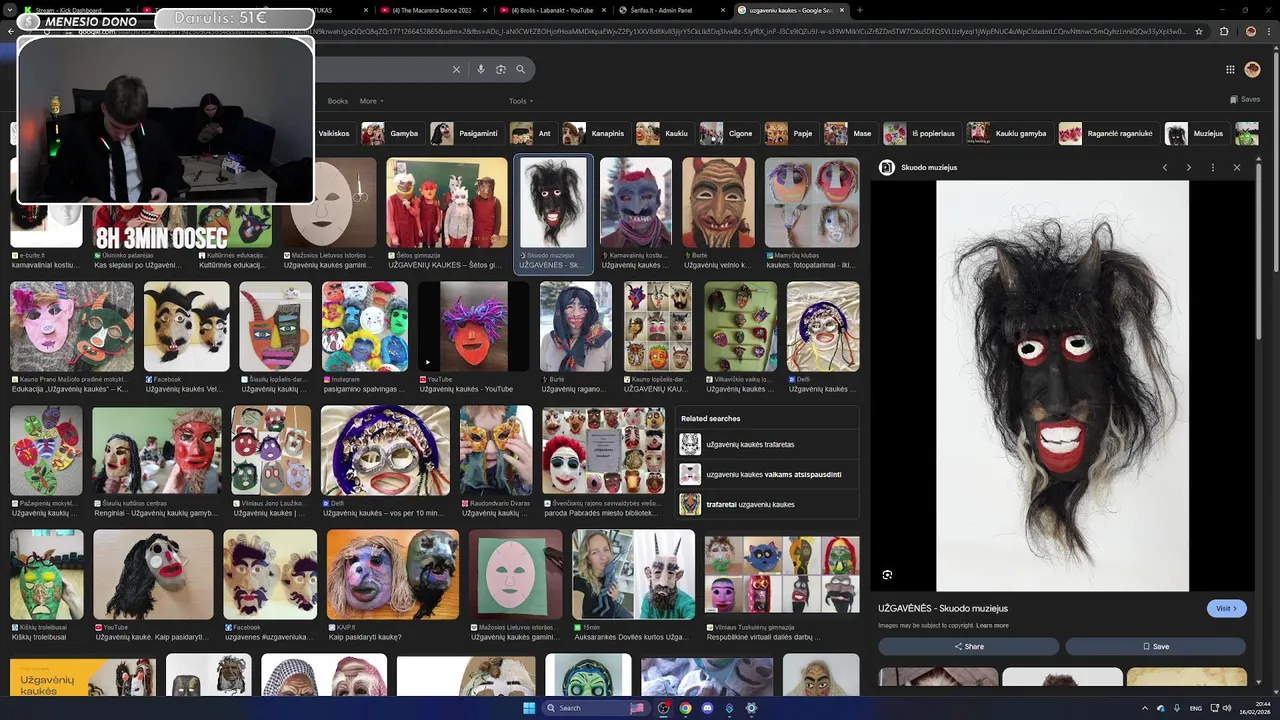Save the image with the Save button
1280x720 pixels.
click(1155, 646)
